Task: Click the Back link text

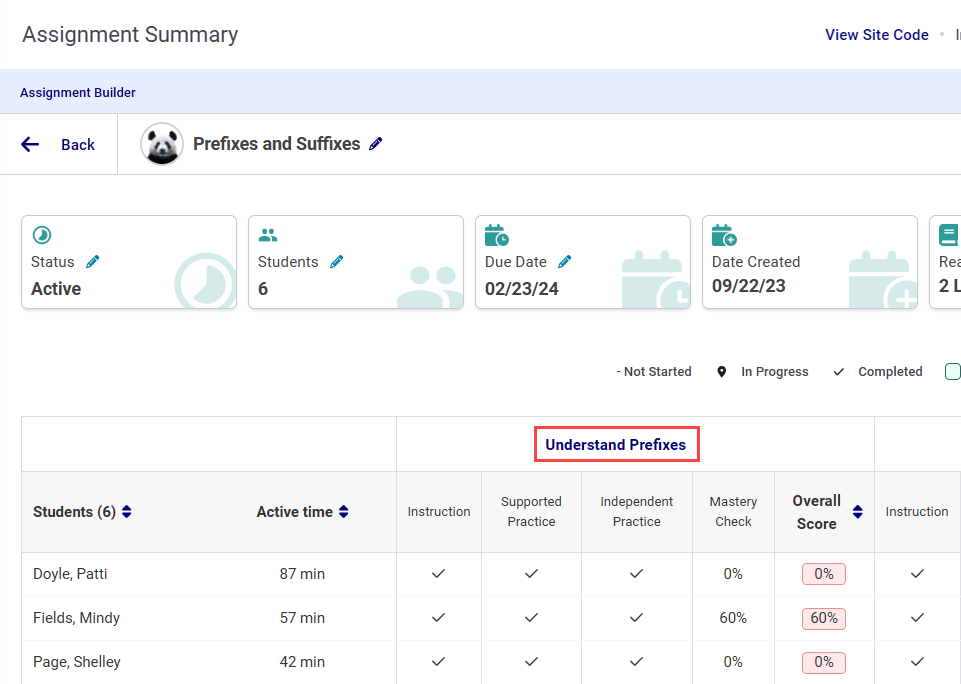Action: 78,145
